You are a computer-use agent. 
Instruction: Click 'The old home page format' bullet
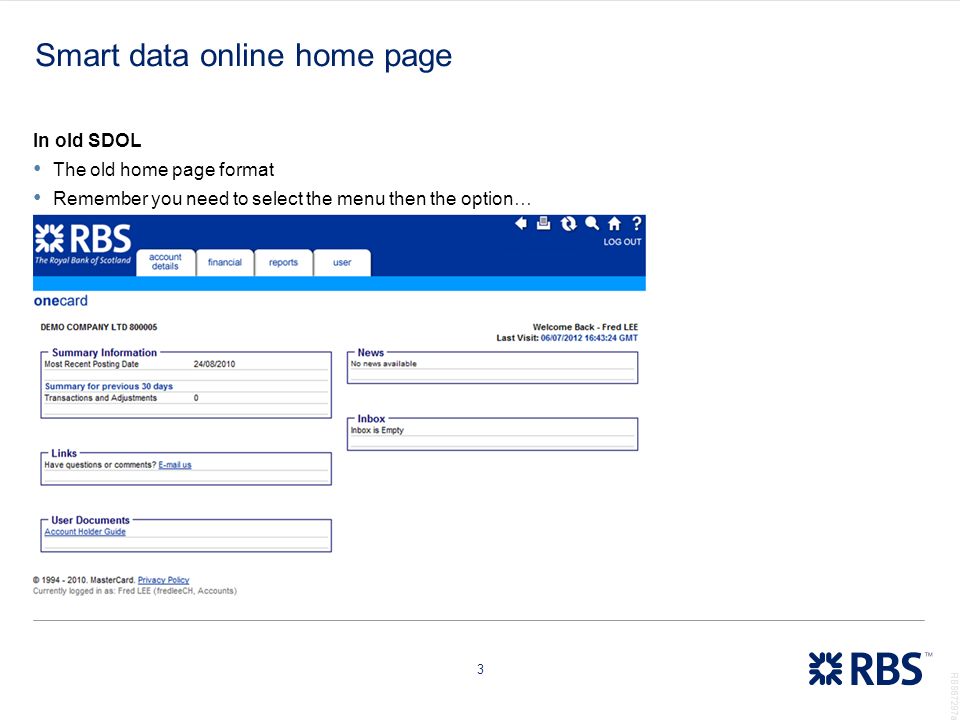pos(163,170)
